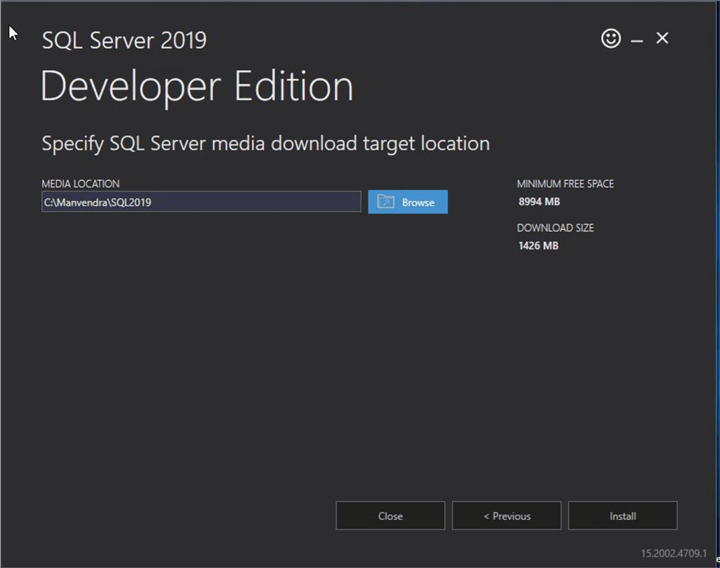Click the MEDIA LOCATION field label

tap(80, 184)
